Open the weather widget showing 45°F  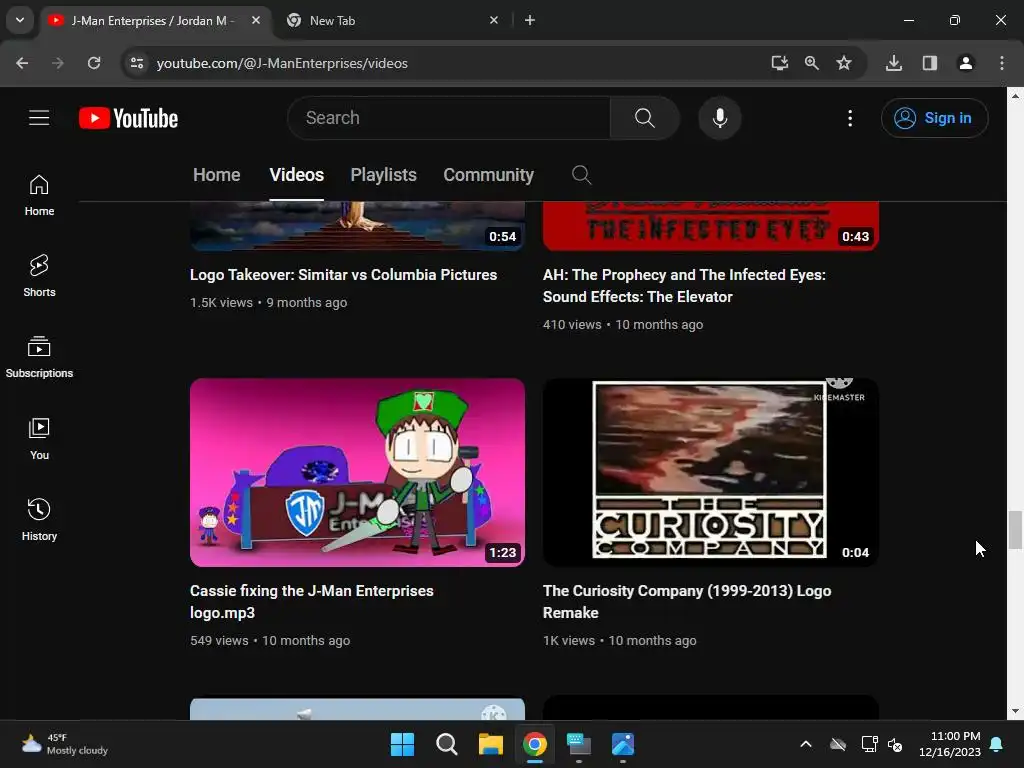click(x=64, y=744)
